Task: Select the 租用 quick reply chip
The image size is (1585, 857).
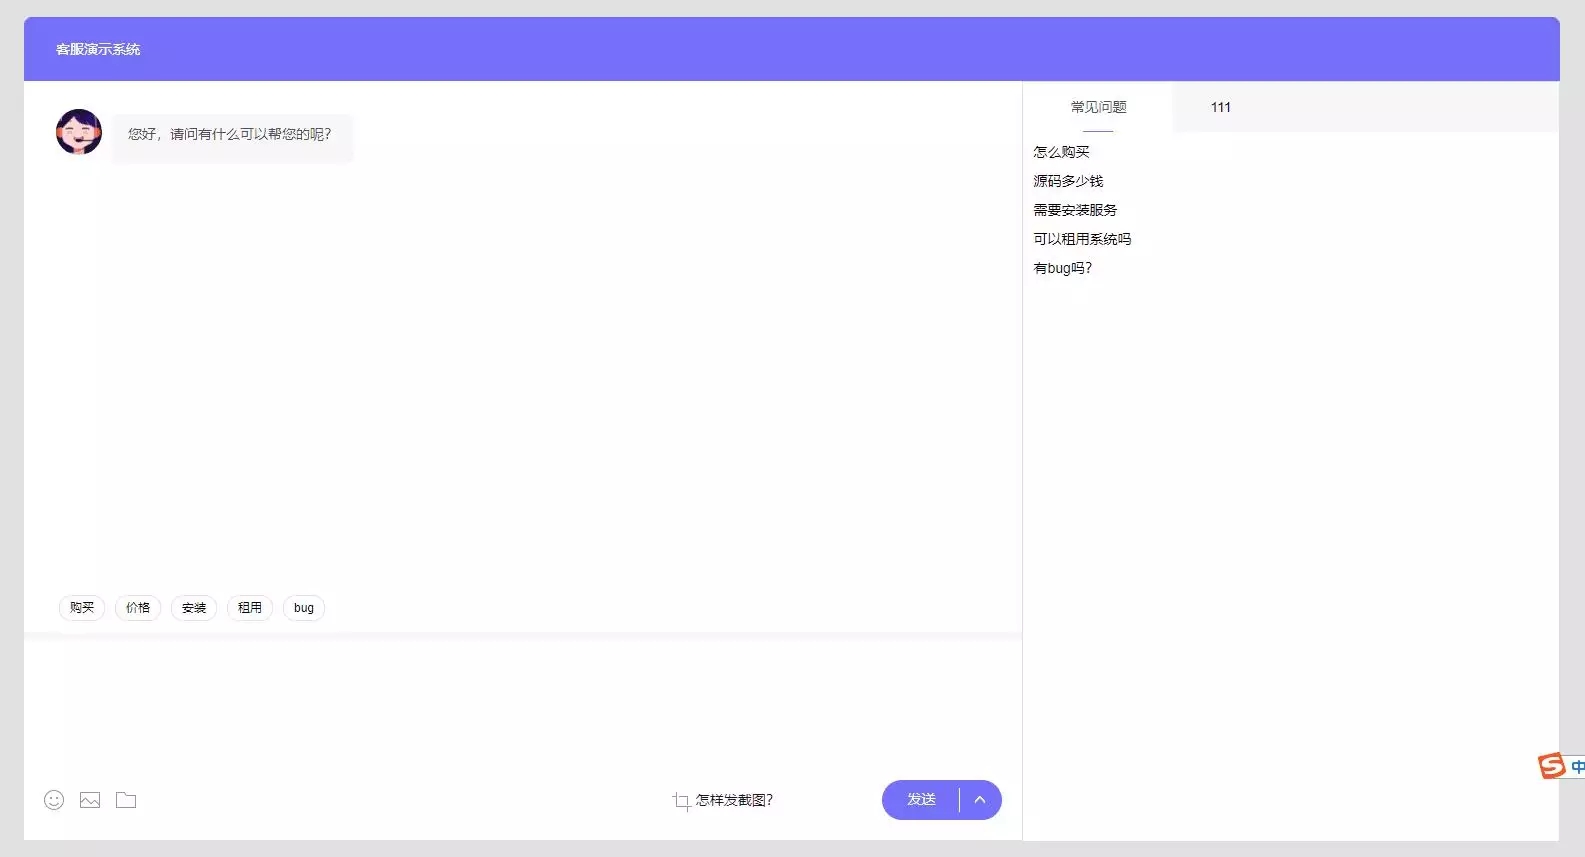Action: (x=250, y=608)
